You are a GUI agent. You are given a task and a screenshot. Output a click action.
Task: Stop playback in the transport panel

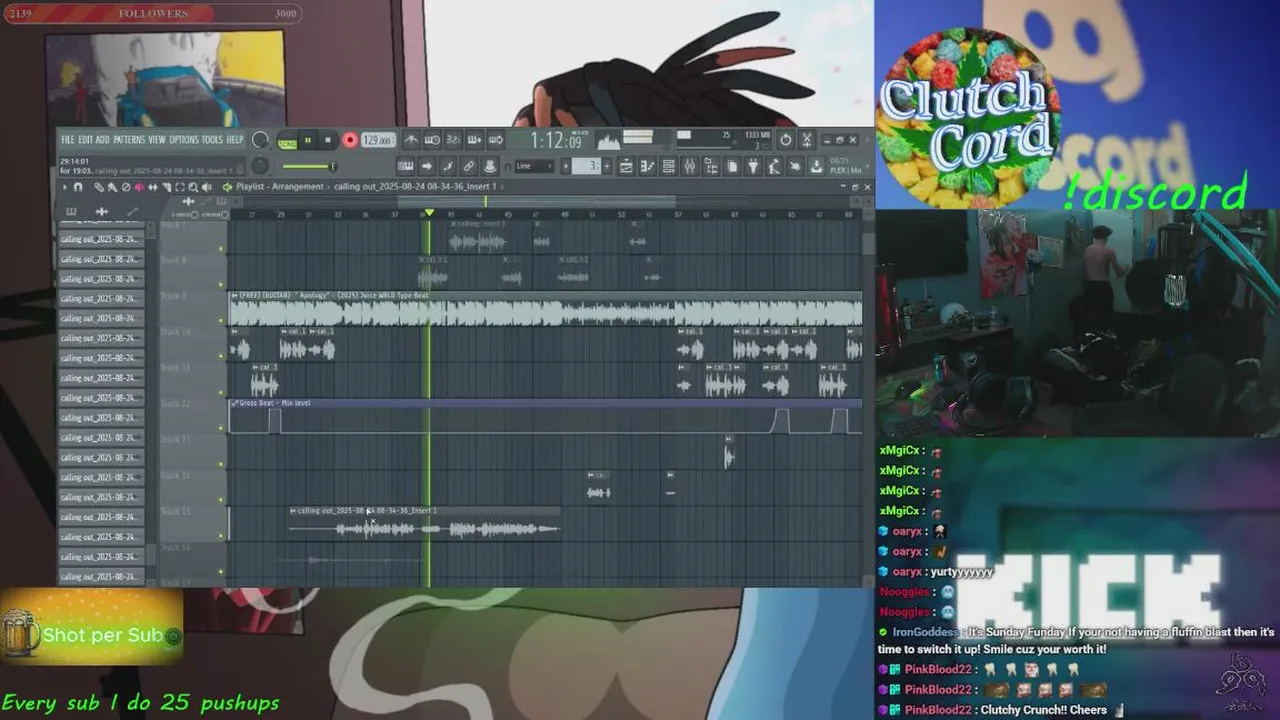328,140
